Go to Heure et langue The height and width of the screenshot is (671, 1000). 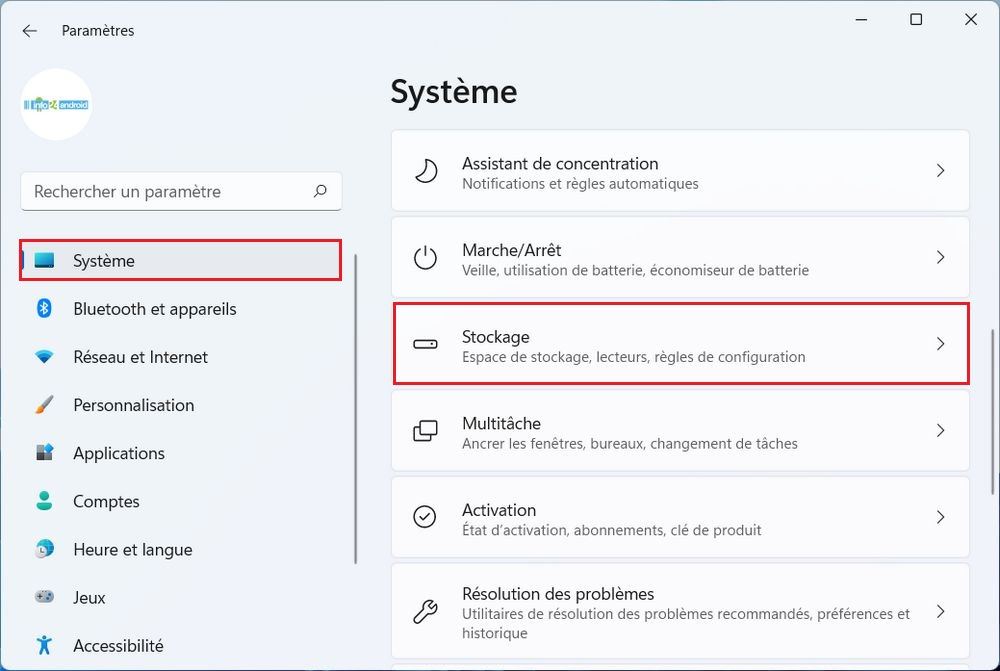132,549
